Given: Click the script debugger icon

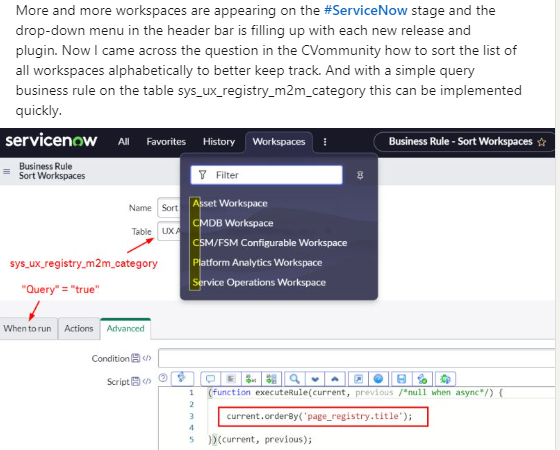Looking at the screenshot, I should (422, 379).
